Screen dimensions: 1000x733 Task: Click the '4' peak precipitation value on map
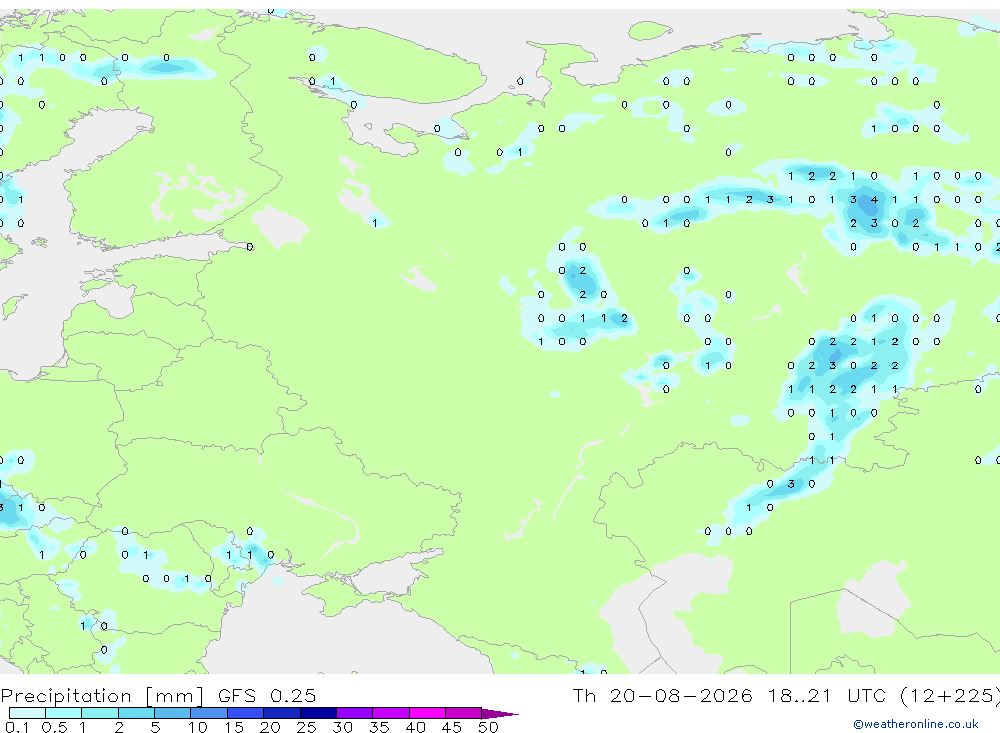pyautogui.click(x=874, y=200)
